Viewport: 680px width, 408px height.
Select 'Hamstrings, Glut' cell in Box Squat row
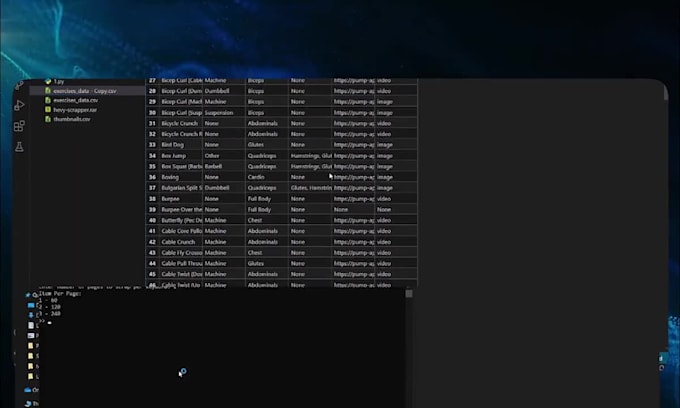(x=310, y=166)
